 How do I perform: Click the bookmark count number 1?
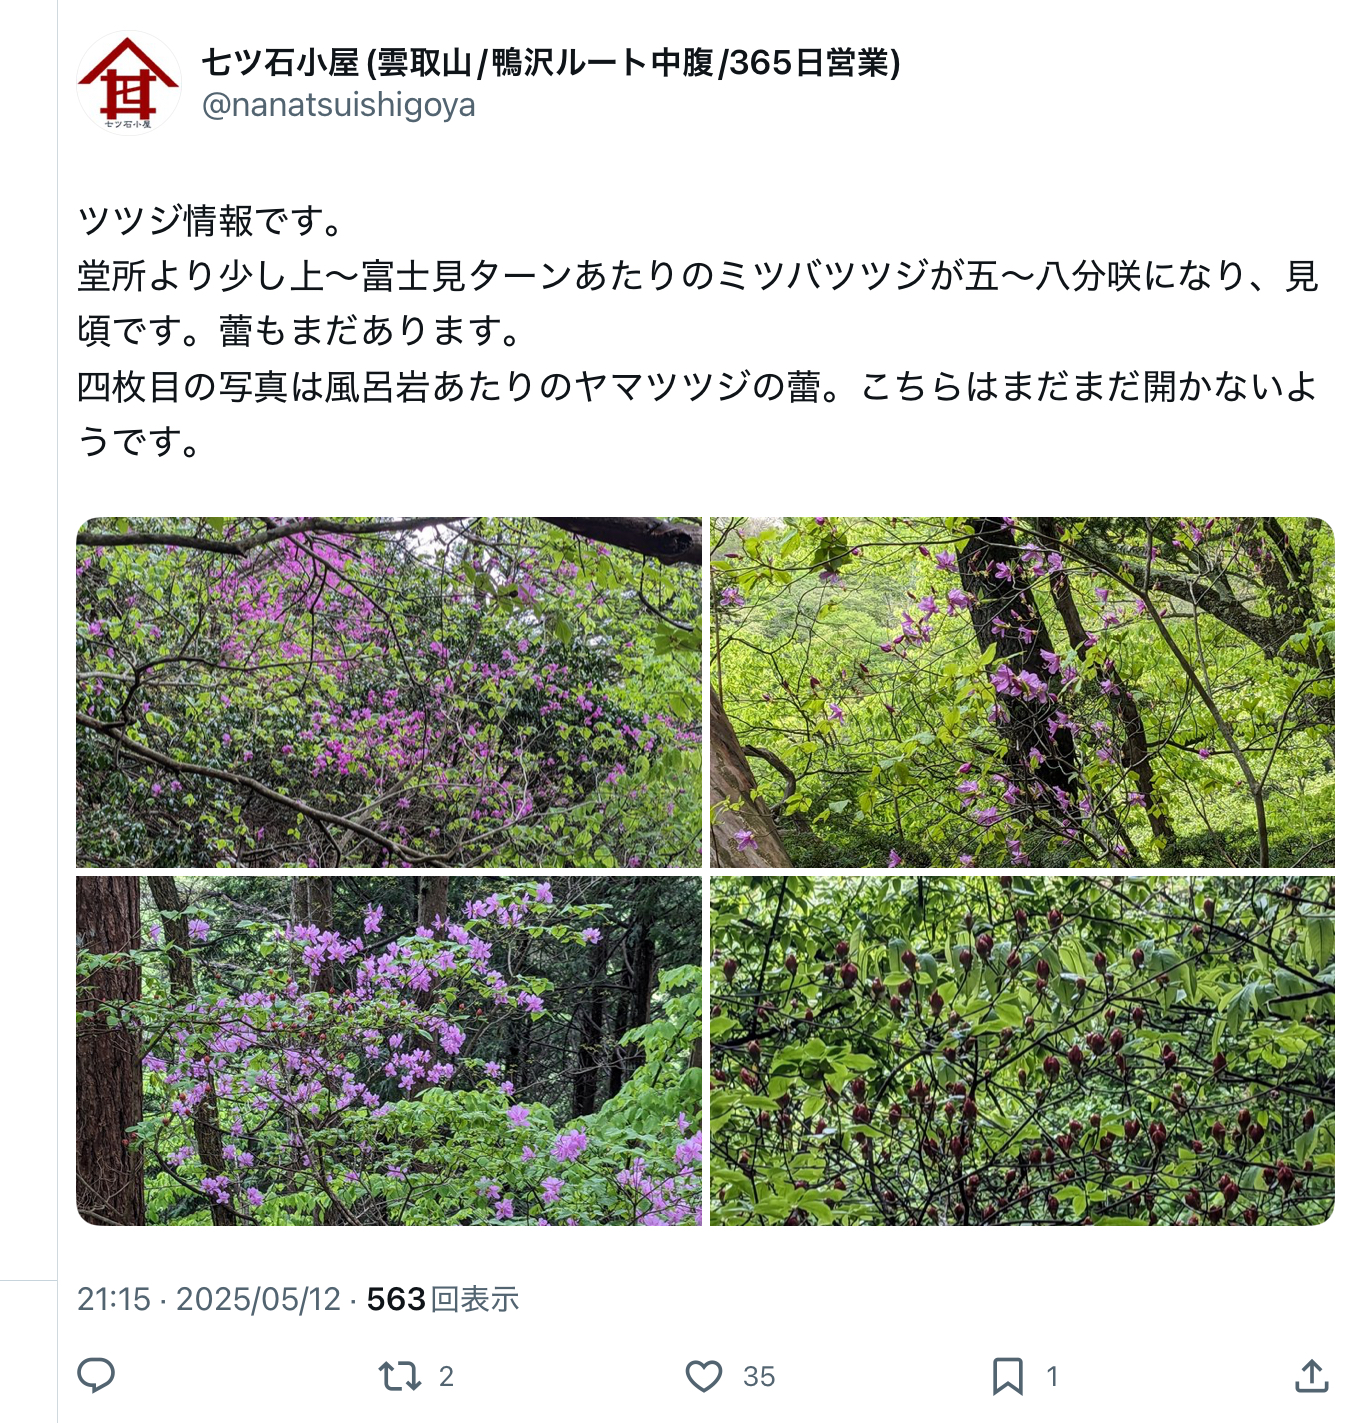point(1052,1377)
